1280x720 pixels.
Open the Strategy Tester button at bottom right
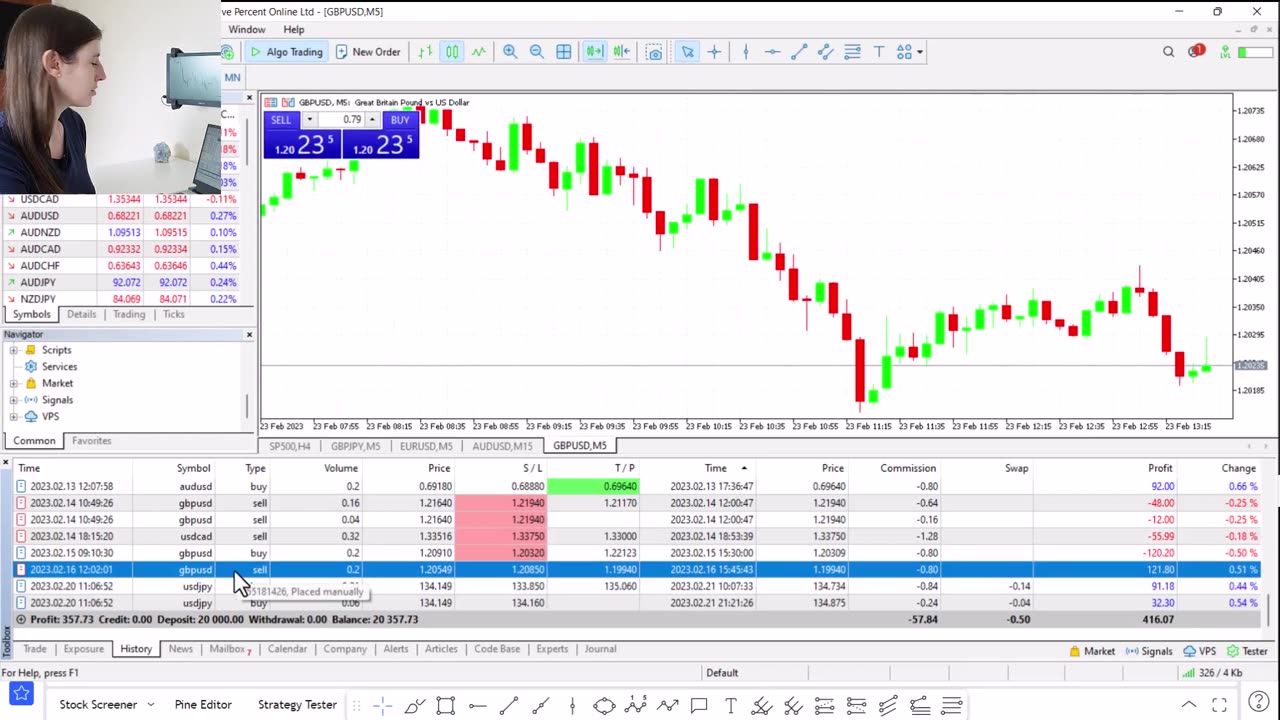click(x=1247, y=651)
